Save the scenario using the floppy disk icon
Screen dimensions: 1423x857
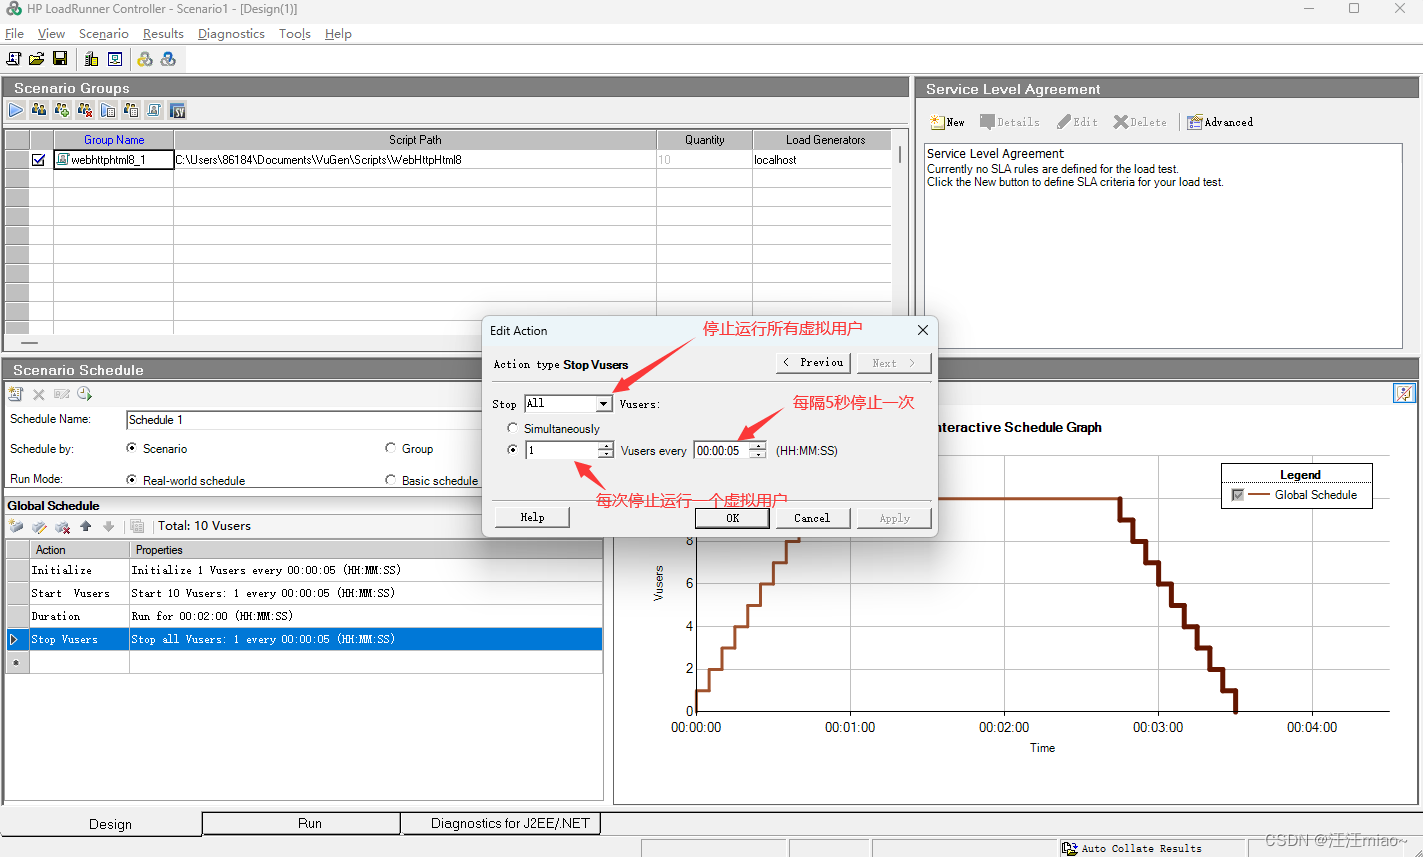[x=60, y=59]
